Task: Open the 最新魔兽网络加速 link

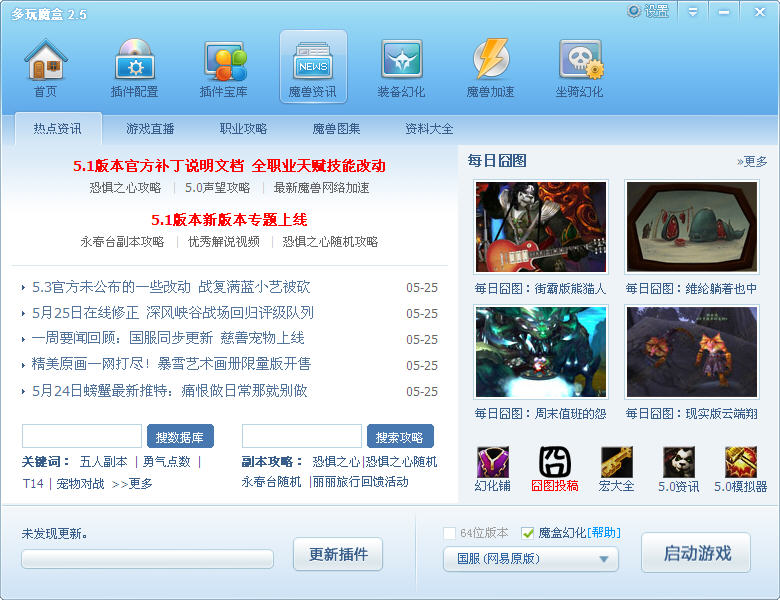Action: (322, 188)
